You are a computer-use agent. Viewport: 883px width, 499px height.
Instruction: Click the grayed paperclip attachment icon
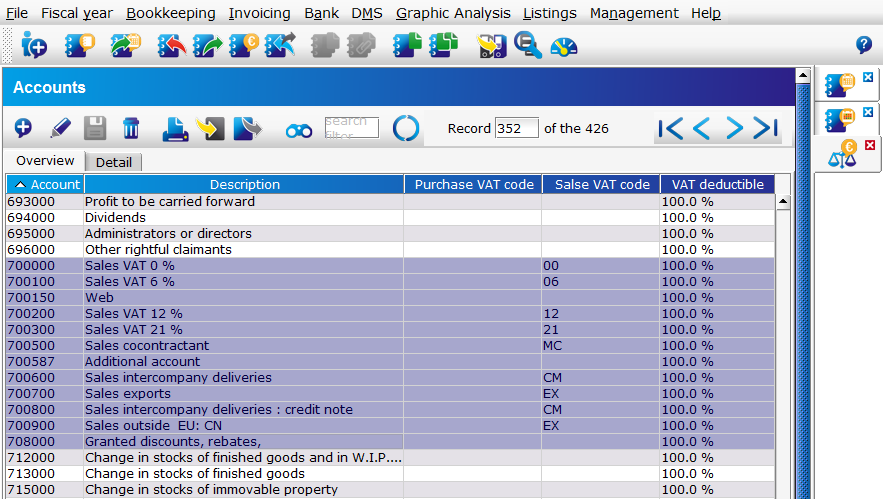click(361, 45)
